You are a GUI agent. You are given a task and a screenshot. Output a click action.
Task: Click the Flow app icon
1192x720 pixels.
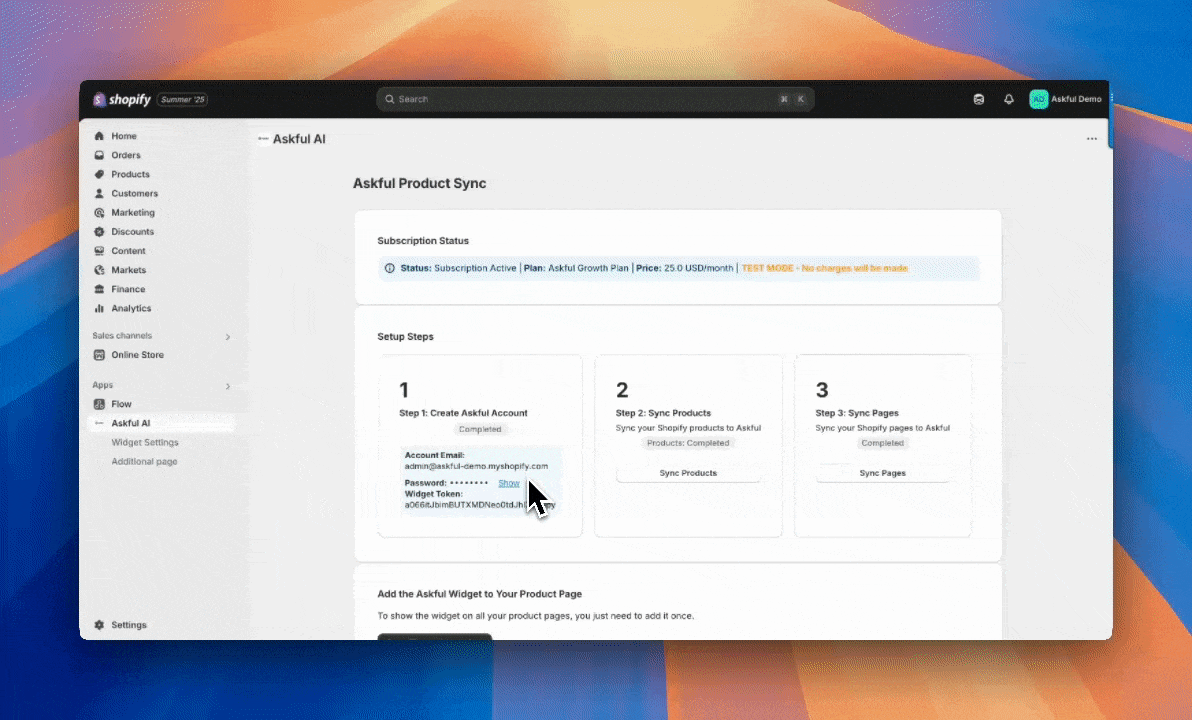coord(99,404)
